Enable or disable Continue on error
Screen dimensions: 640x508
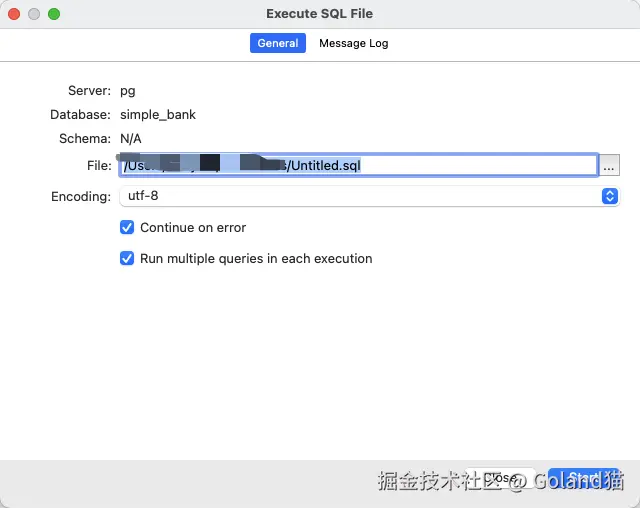pos(127,227)
